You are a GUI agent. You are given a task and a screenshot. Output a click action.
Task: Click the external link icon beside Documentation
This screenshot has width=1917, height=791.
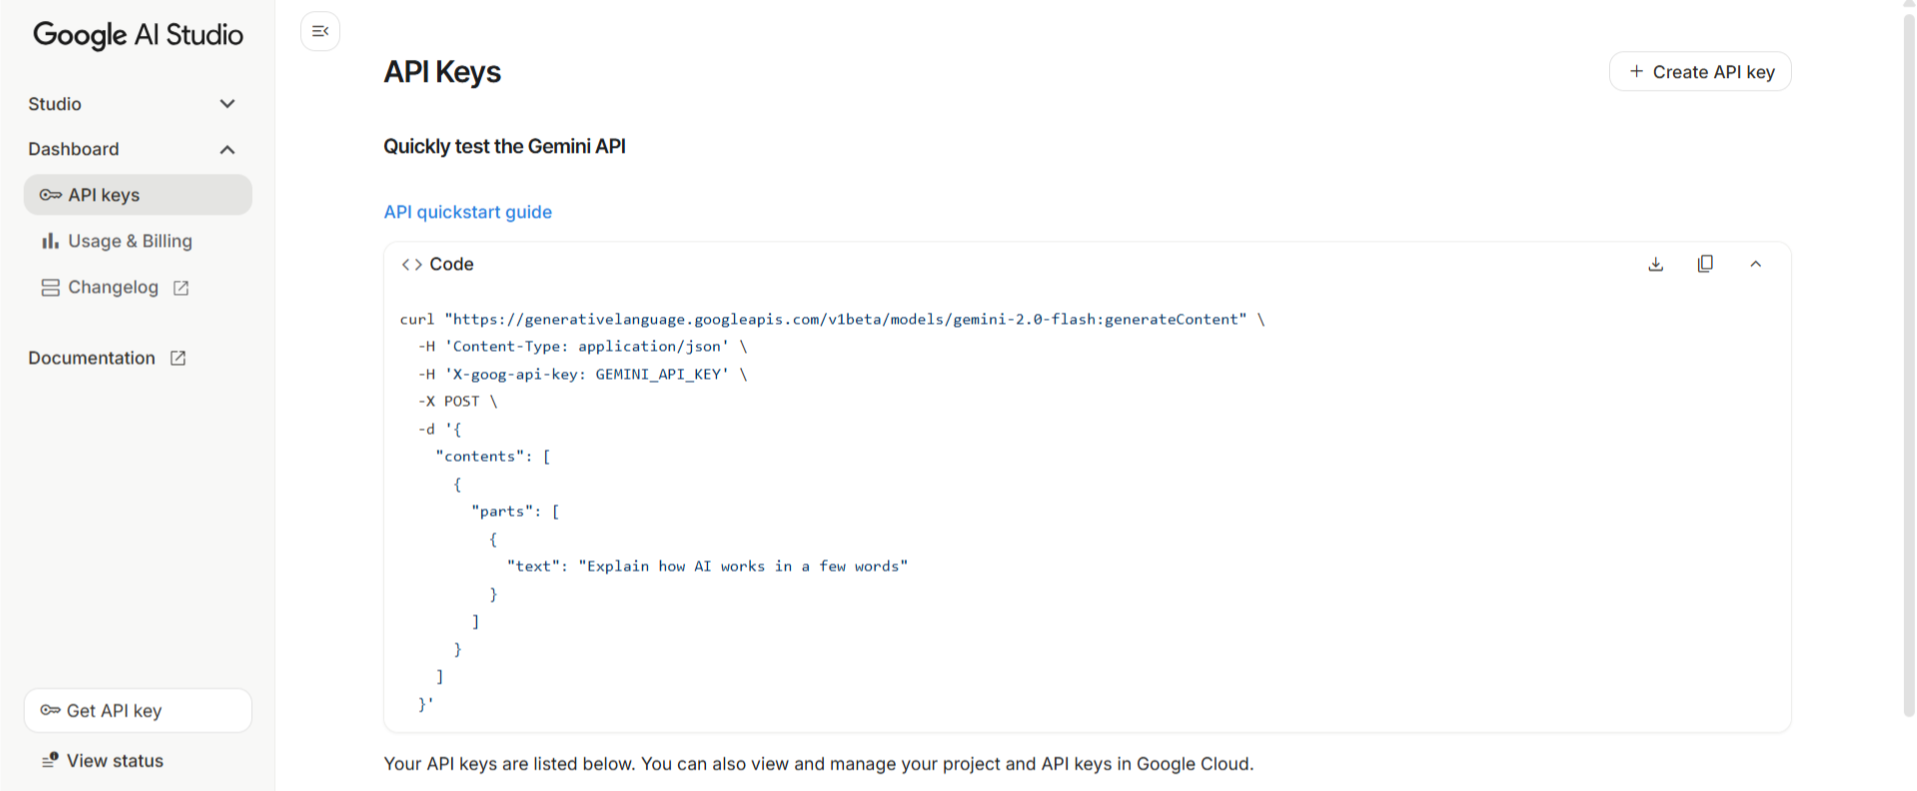pyautogui.click(x=178, y=358)
